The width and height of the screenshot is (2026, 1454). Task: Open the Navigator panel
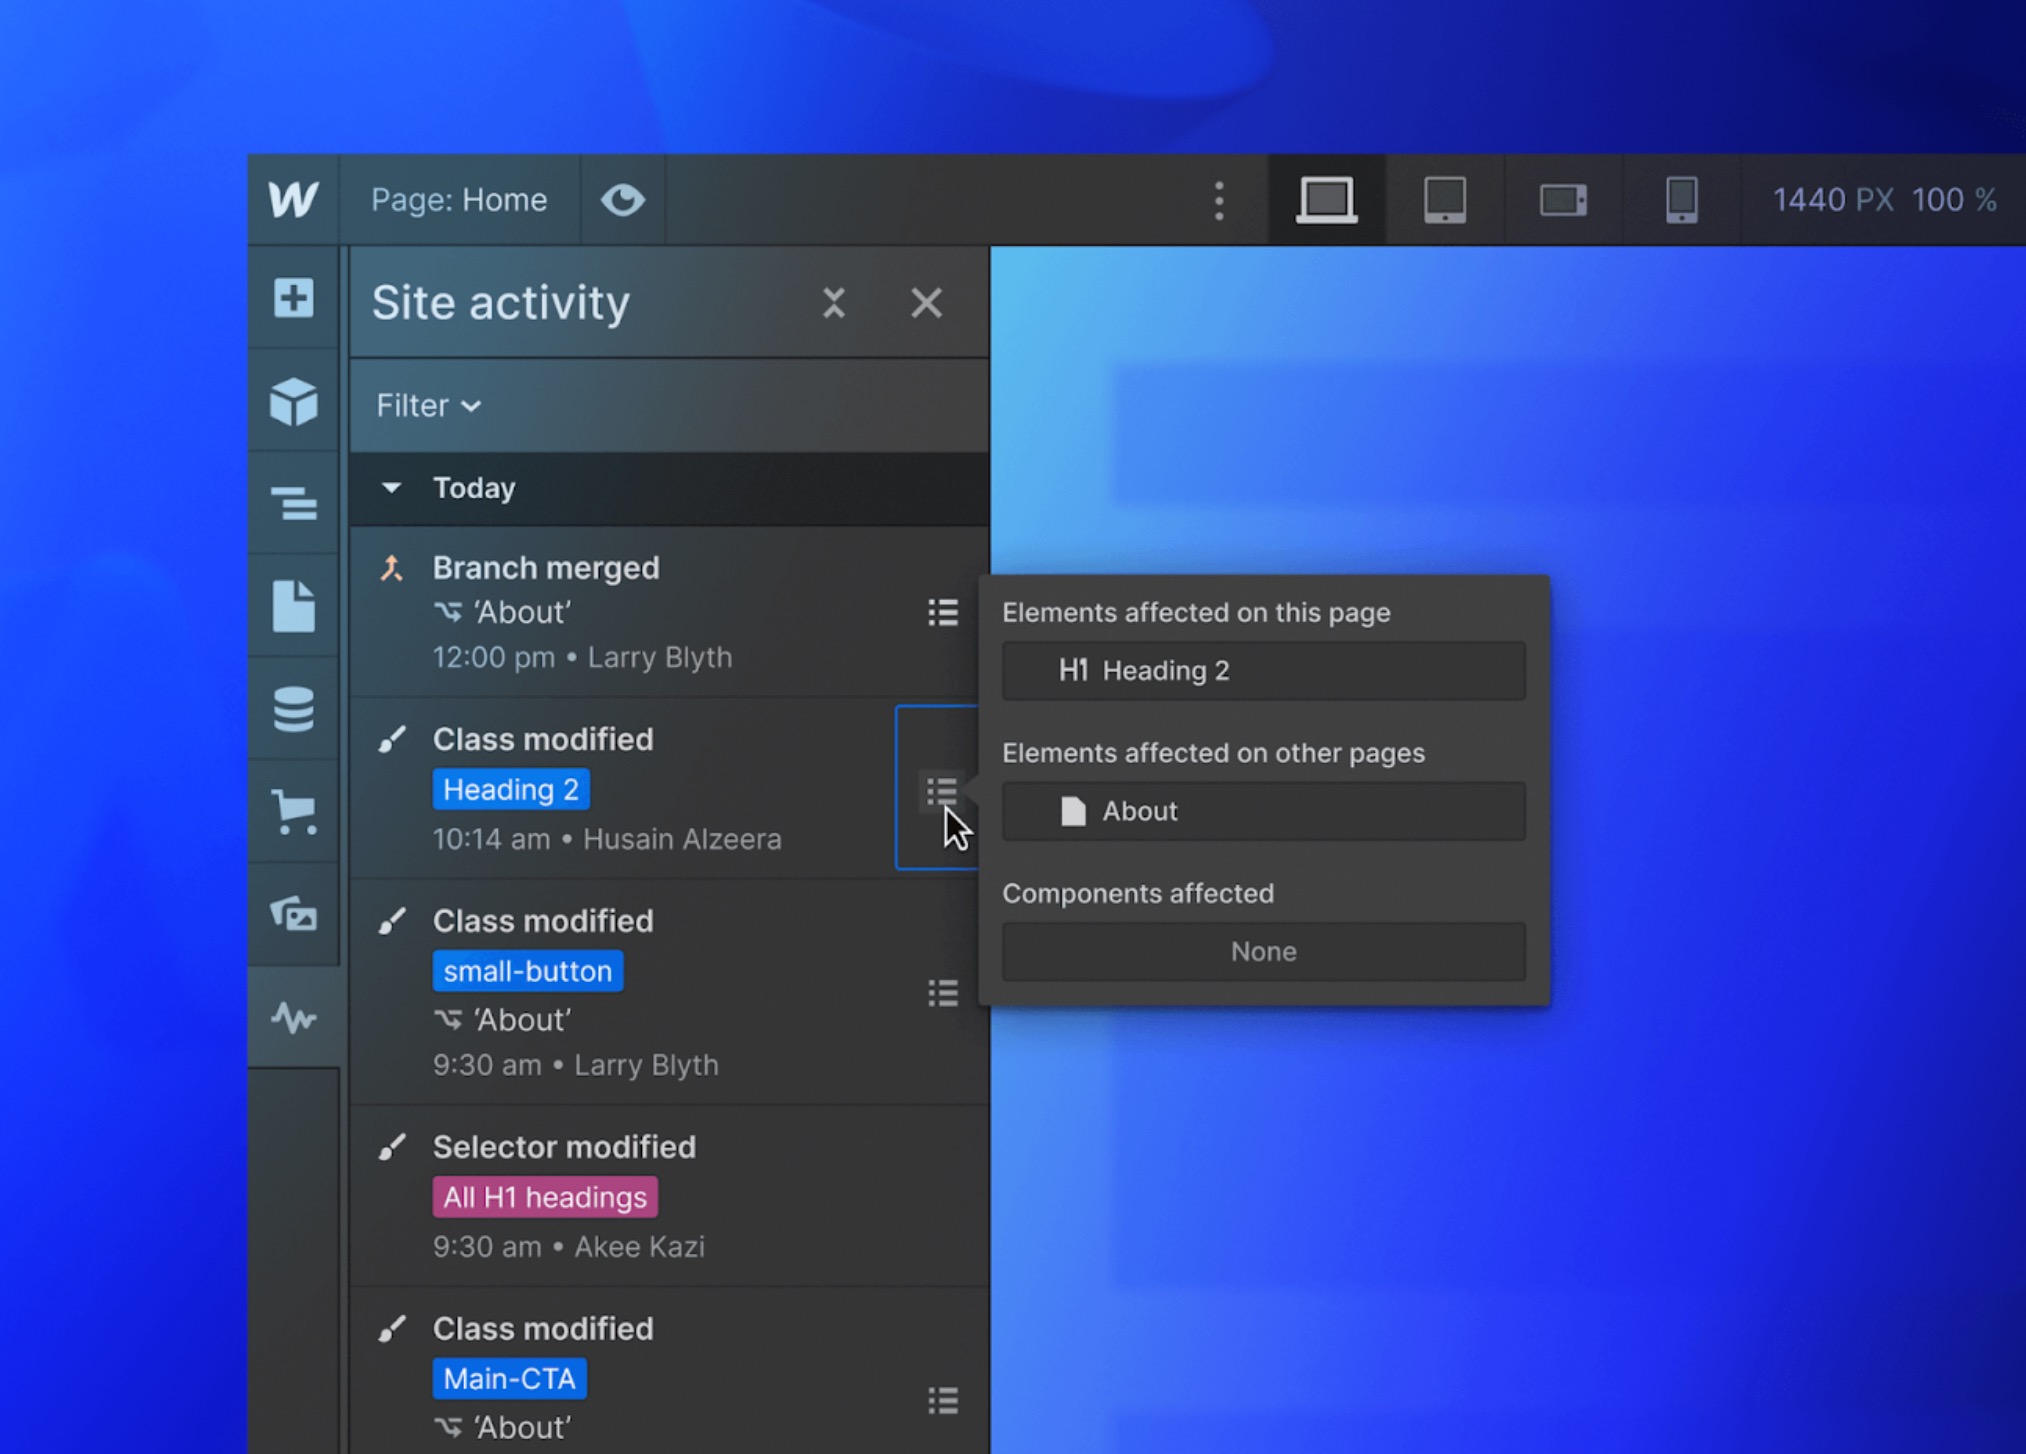293,504
